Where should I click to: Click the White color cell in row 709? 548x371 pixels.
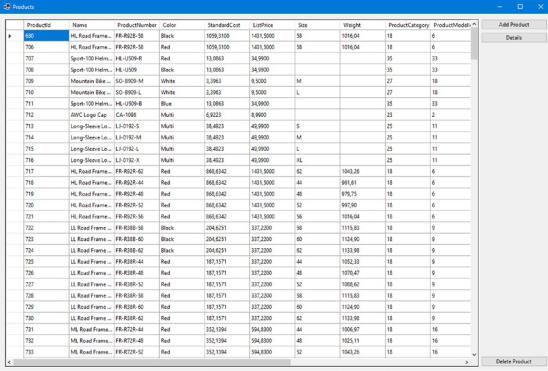coord(182,81)
